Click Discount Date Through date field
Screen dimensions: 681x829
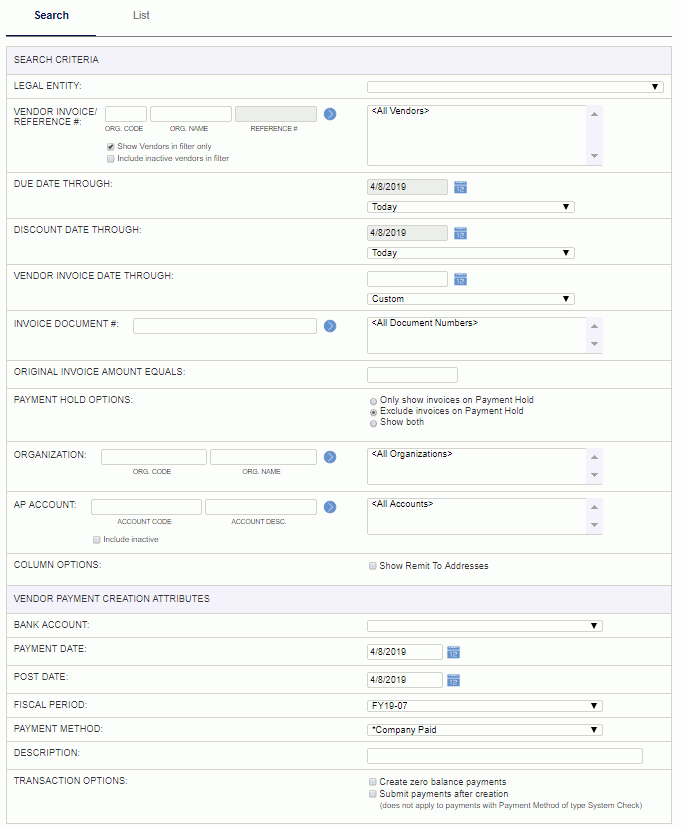click(407, 233)
